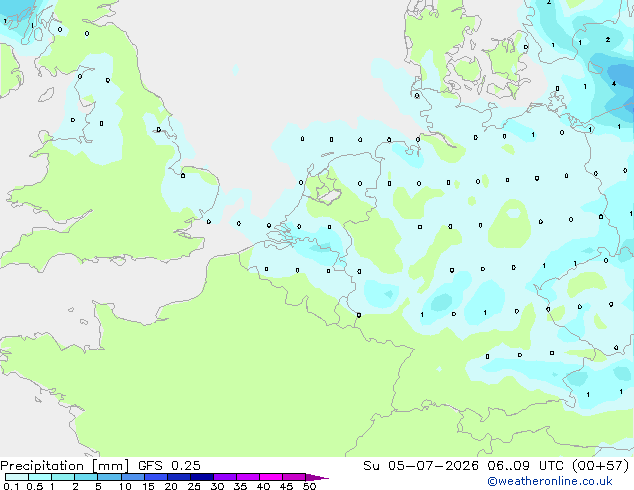Click the "(00+57)" forecast offset label
This screenshot has width=634, height=490.
[x=601, y=466]
